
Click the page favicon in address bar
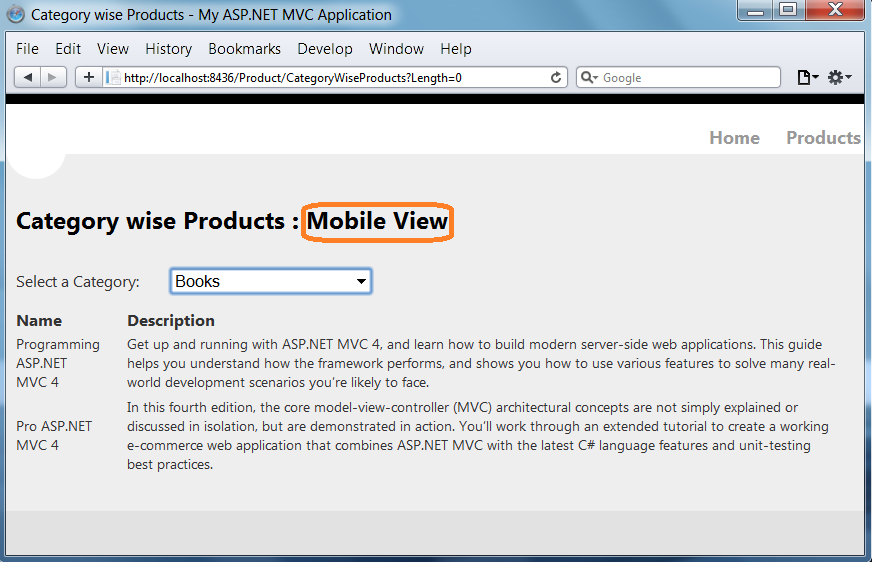[x=113, y=78]
